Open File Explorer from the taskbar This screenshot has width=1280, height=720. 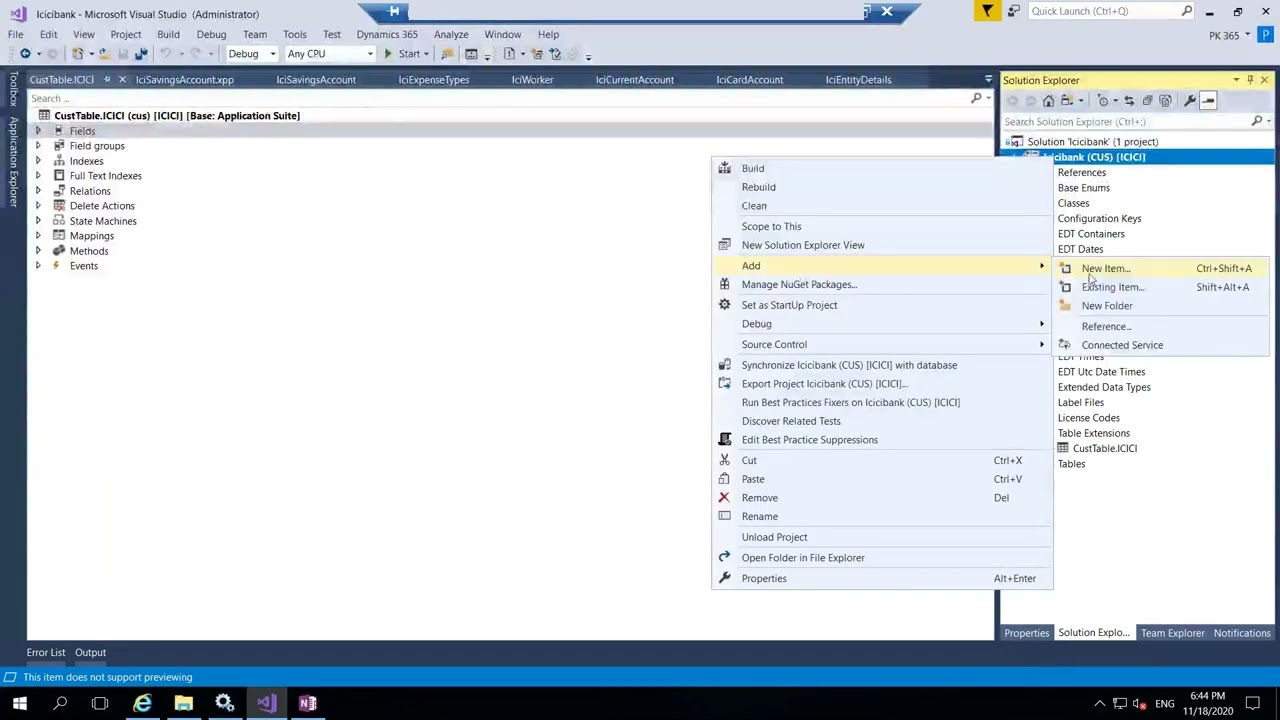pyautogui.click(x=183, y=703)
